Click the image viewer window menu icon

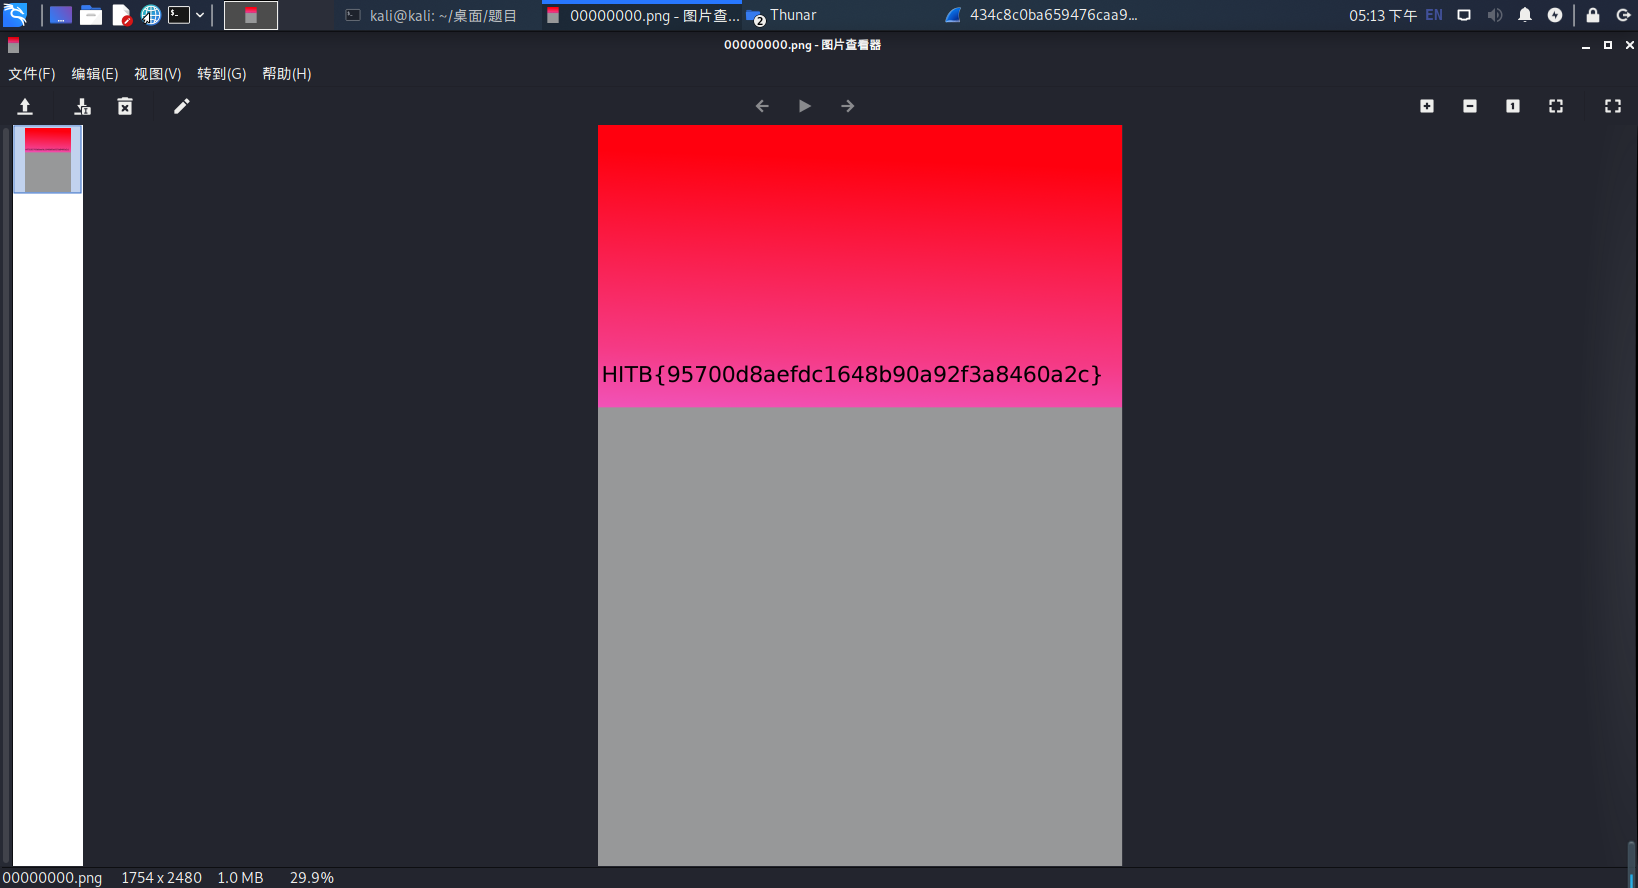14,45
